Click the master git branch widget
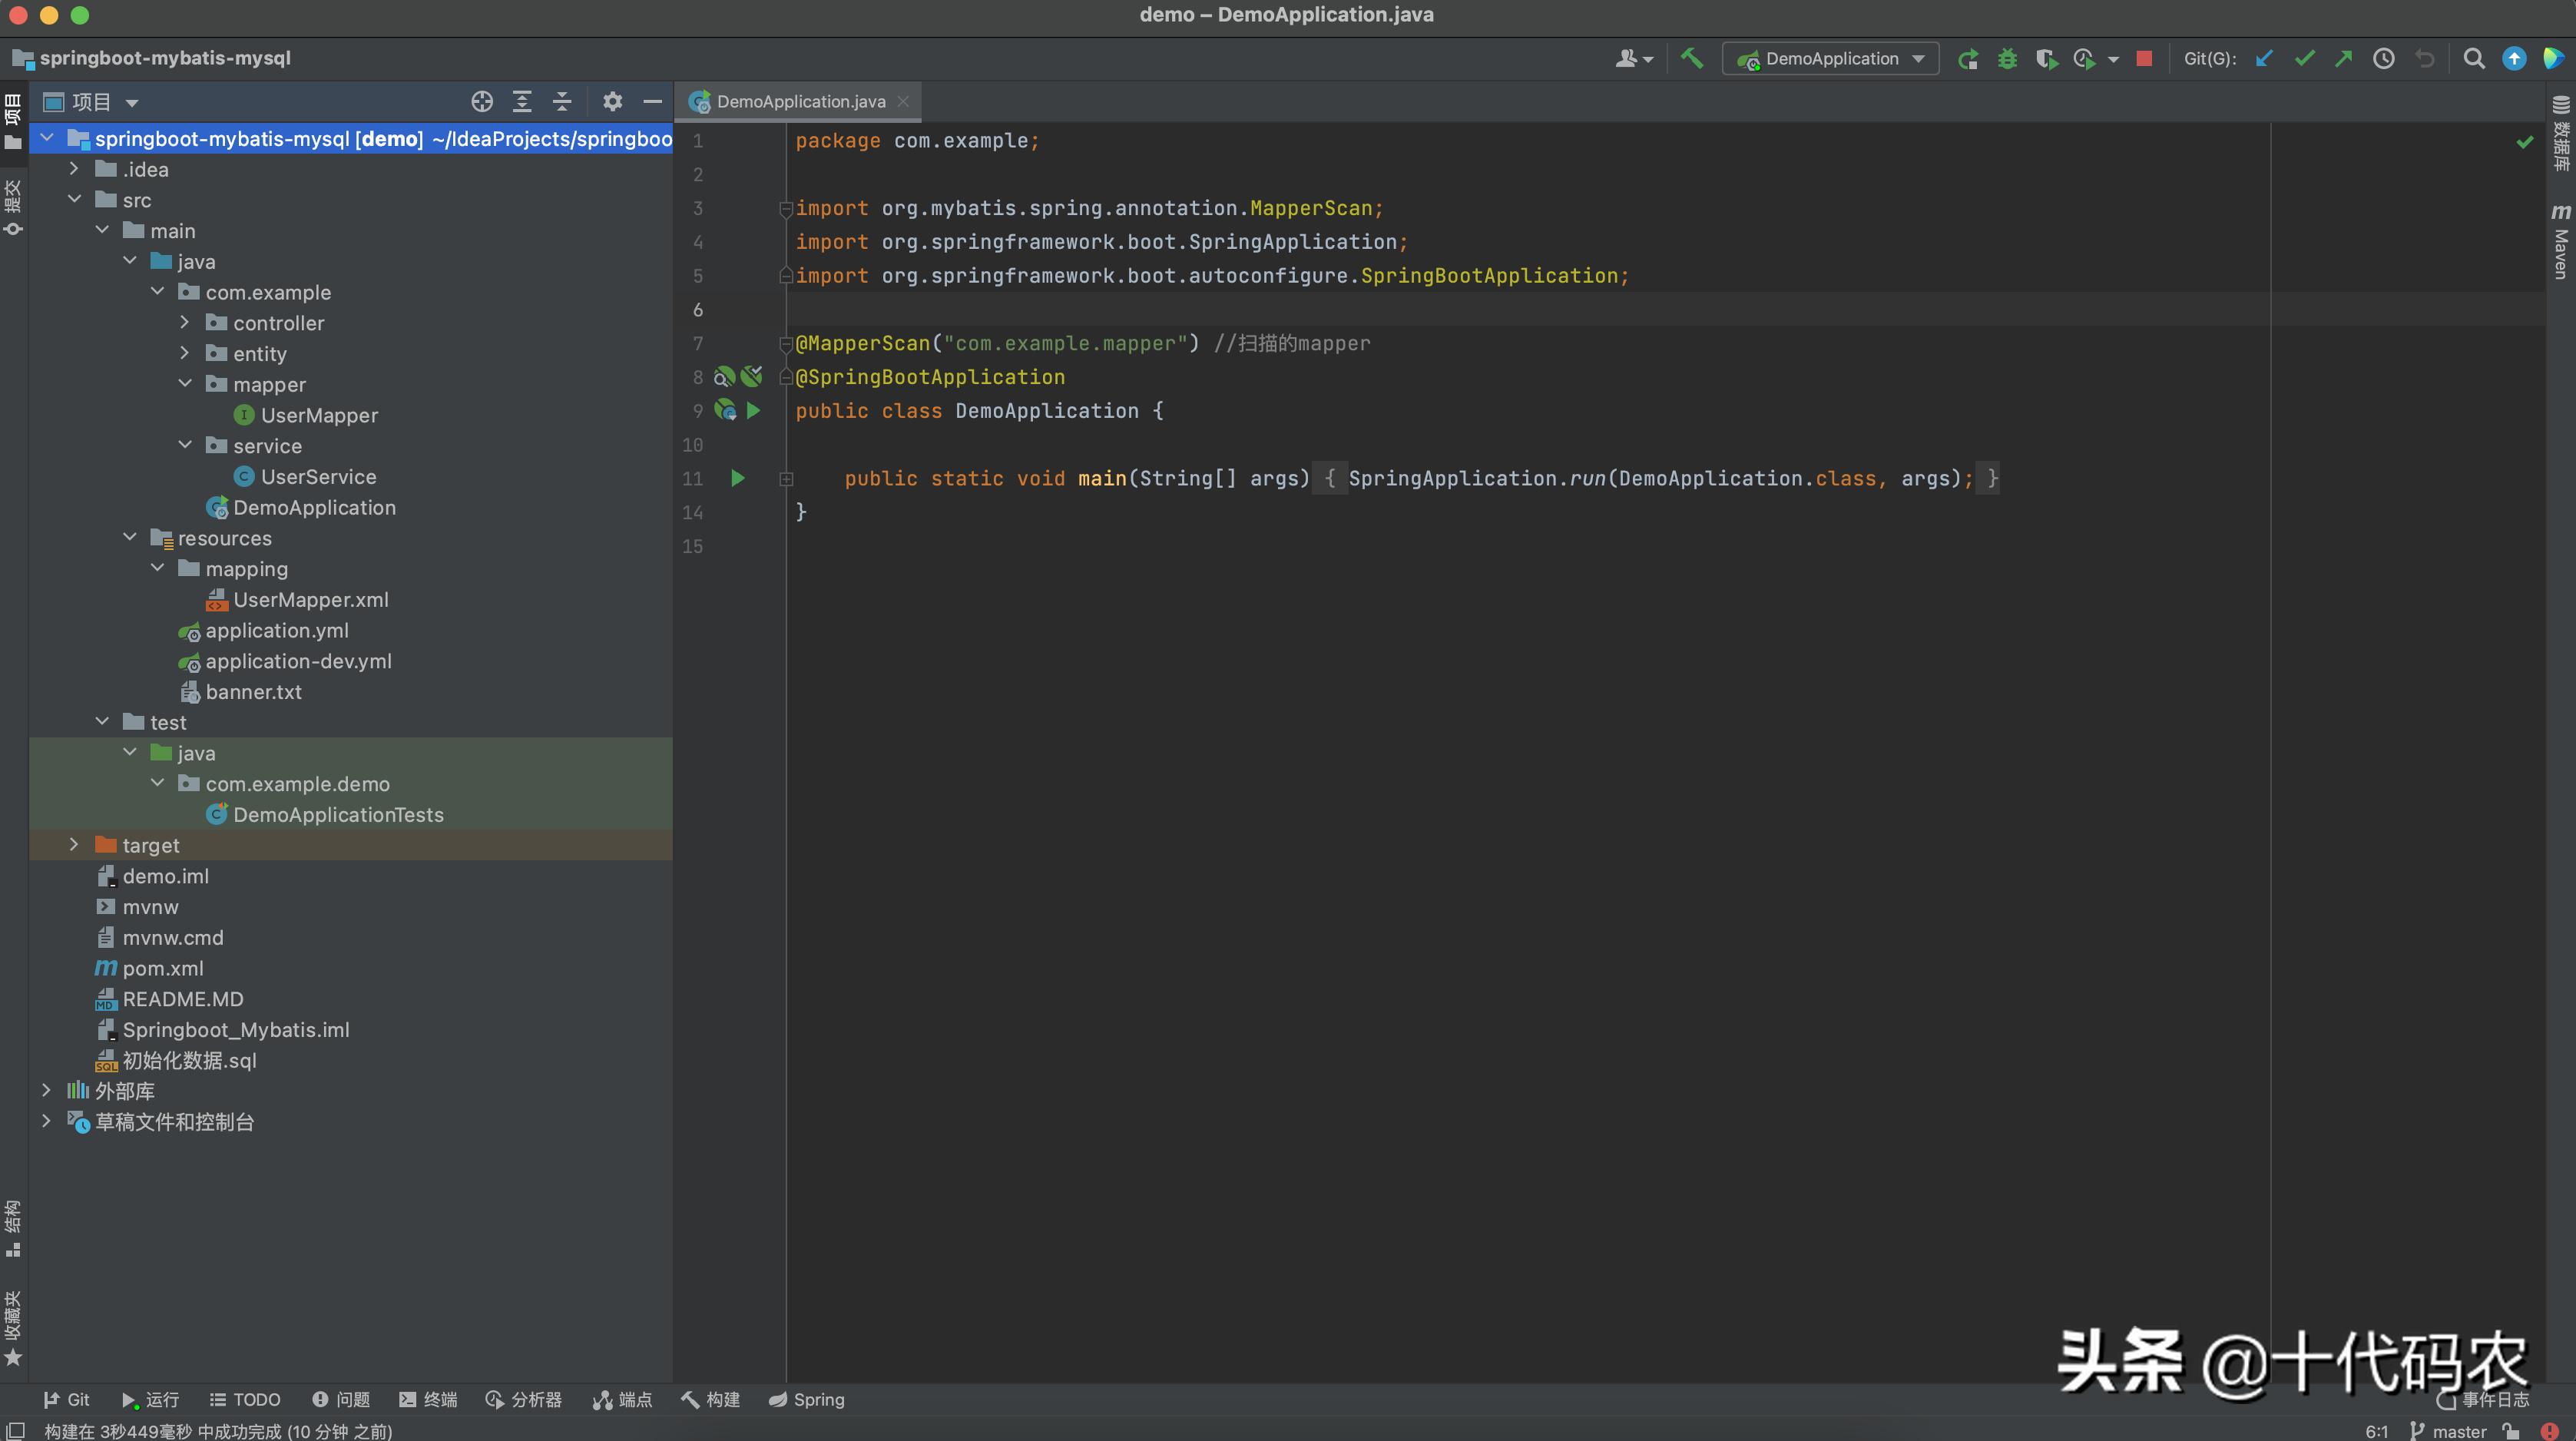The image size is (2576, 1441). tap(2448, 1430)
